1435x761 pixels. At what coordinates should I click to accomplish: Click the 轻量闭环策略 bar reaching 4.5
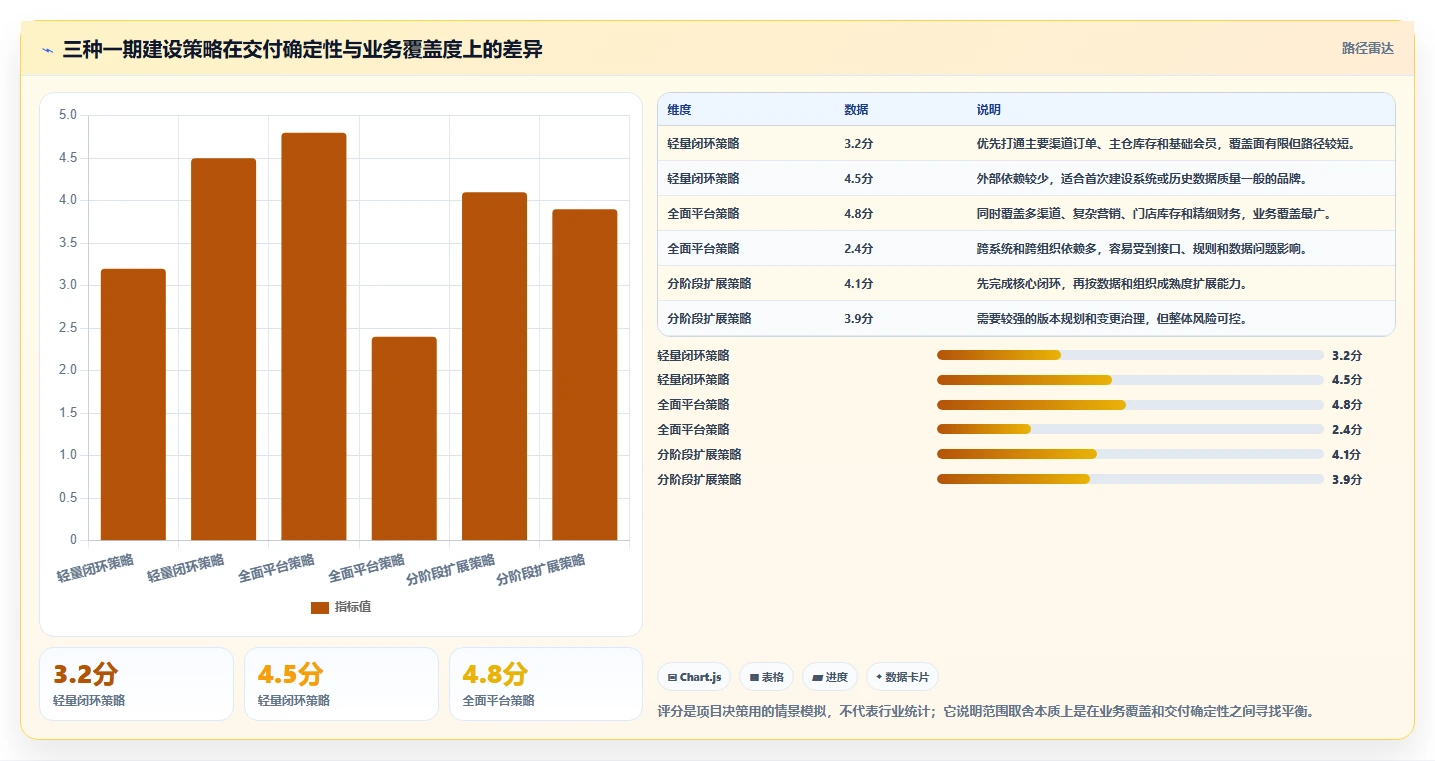(223, 349)
